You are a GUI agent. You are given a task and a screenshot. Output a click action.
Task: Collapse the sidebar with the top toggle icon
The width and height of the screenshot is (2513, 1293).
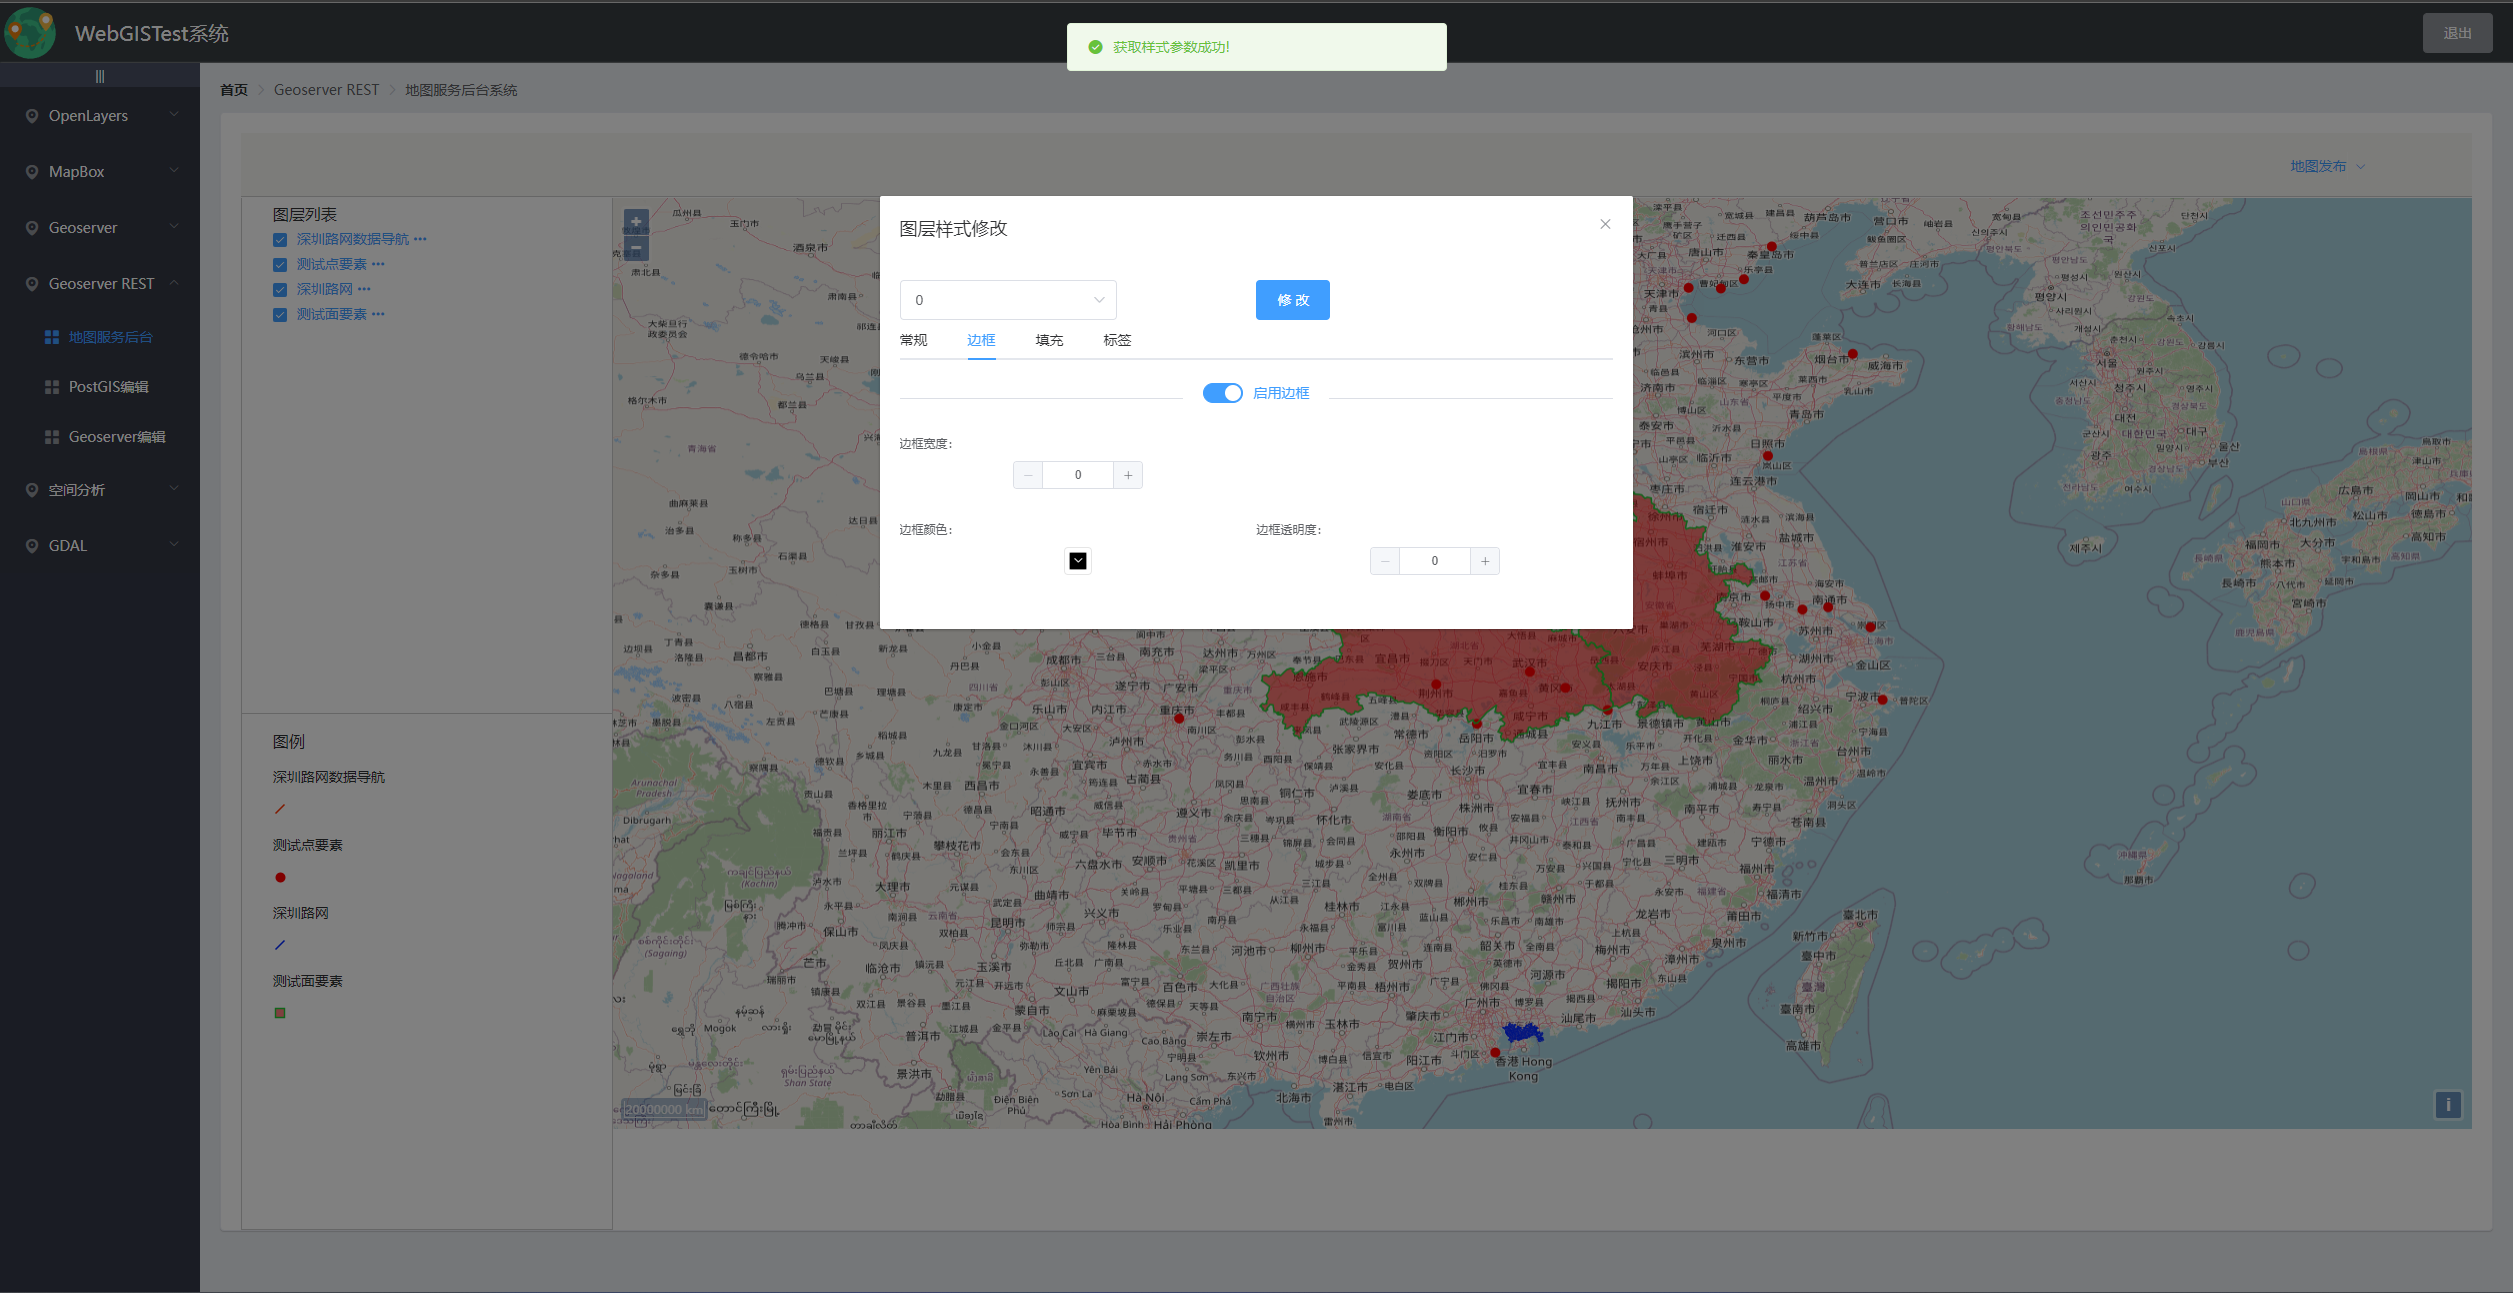(100, 76)
